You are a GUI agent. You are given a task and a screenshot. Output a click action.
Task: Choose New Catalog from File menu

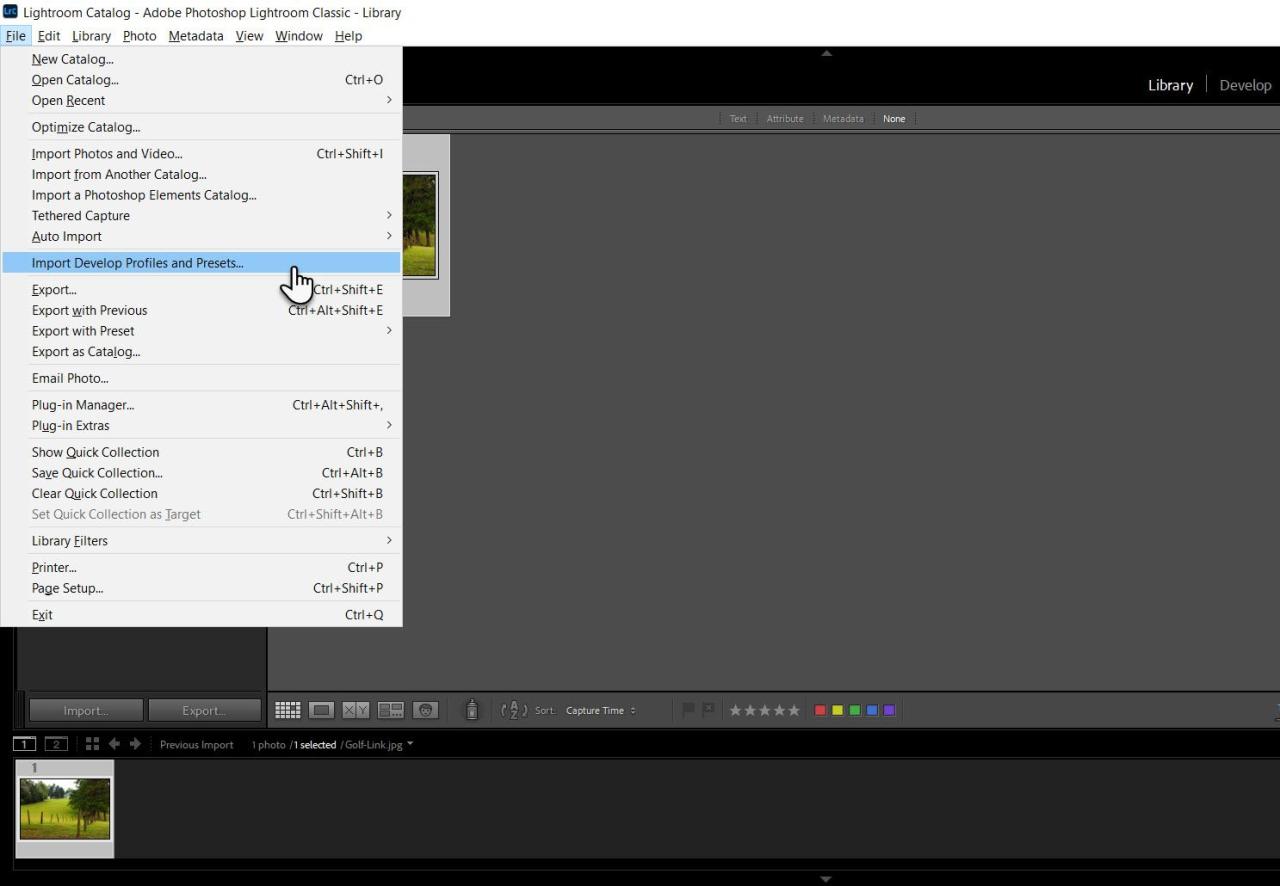coord(201,59)
